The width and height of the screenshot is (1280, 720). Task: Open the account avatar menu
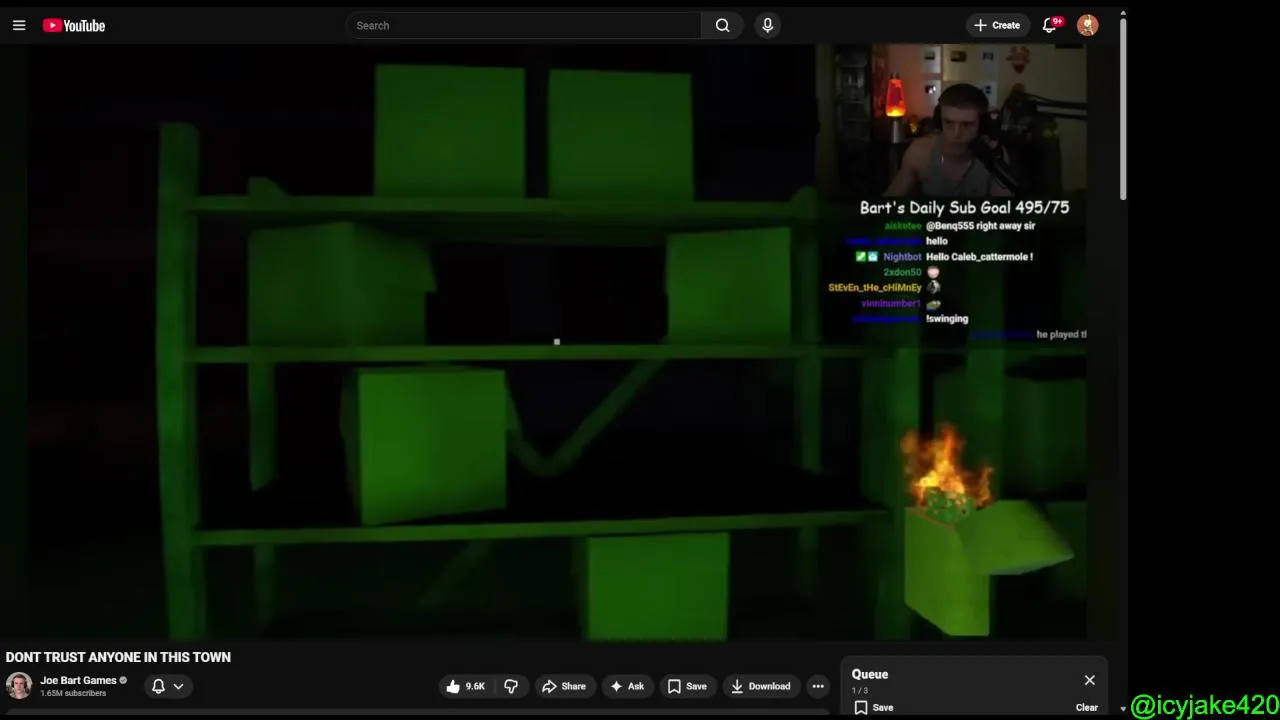pyautogui.click(x=1087, y=25)
